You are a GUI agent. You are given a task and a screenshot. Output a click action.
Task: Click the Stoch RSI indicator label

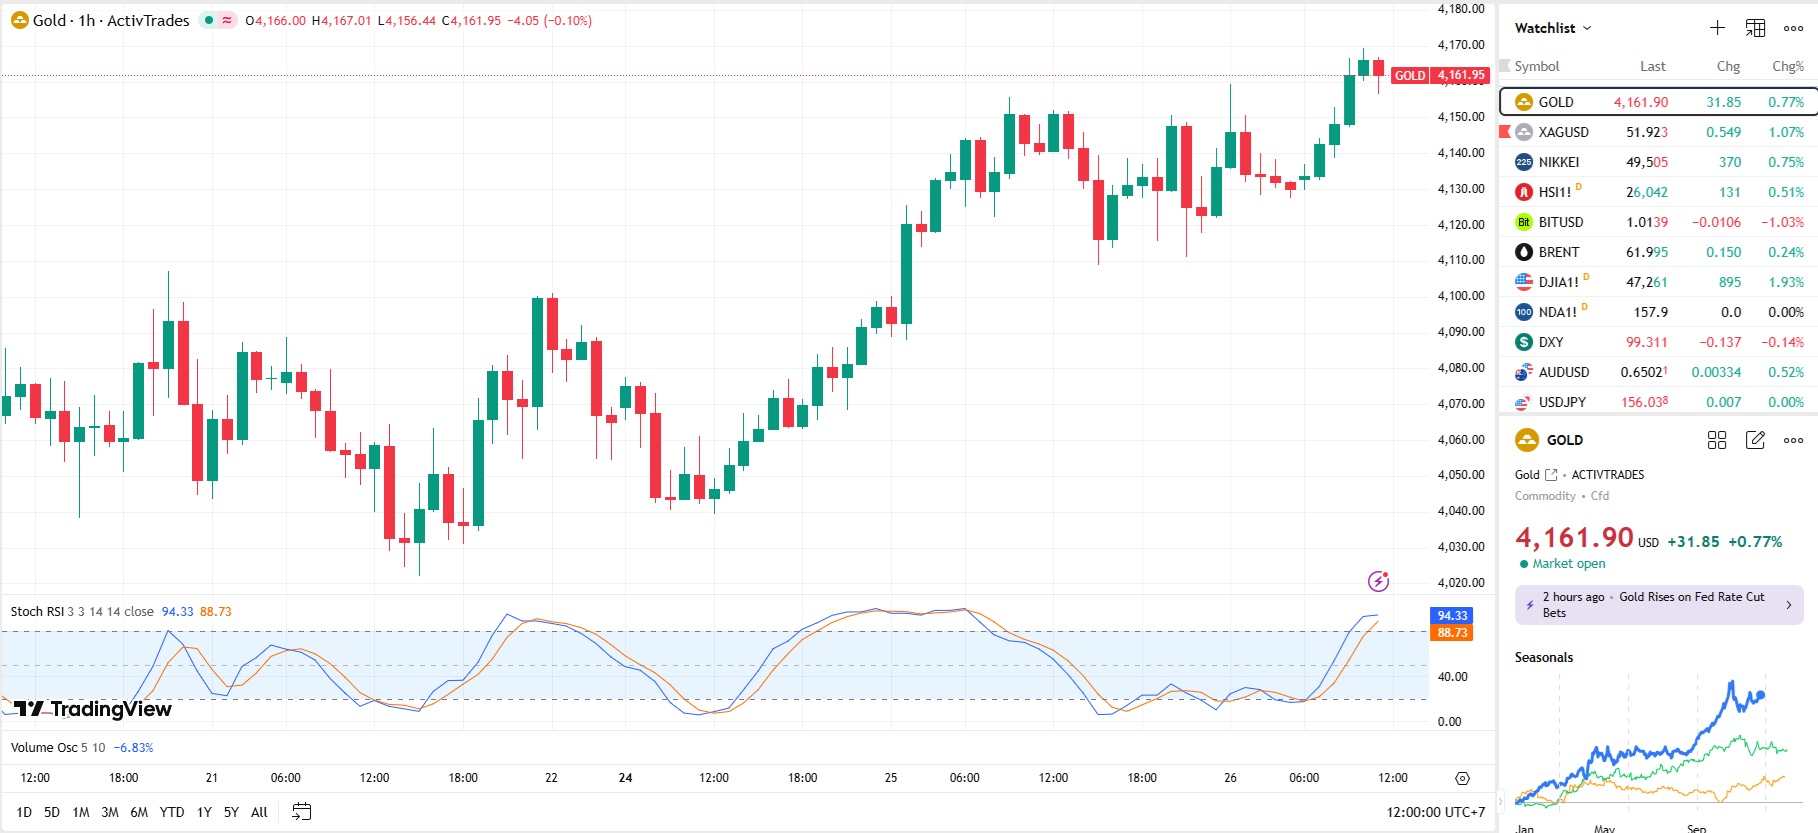(37, 612)
